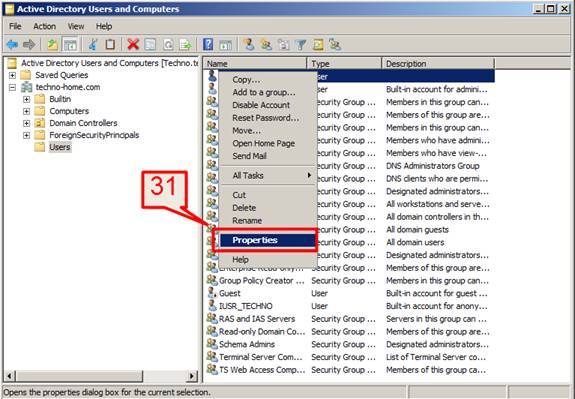This screenshot has width=575, height=399.
Task: Click the Find objects toolbar icon
Action: pos(318,45)
